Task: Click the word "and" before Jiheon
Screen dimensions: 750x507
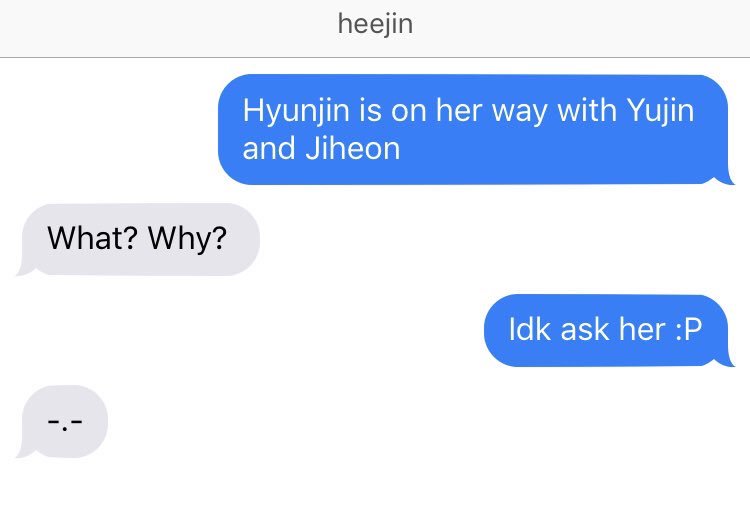Action: [x=269, y=149]
